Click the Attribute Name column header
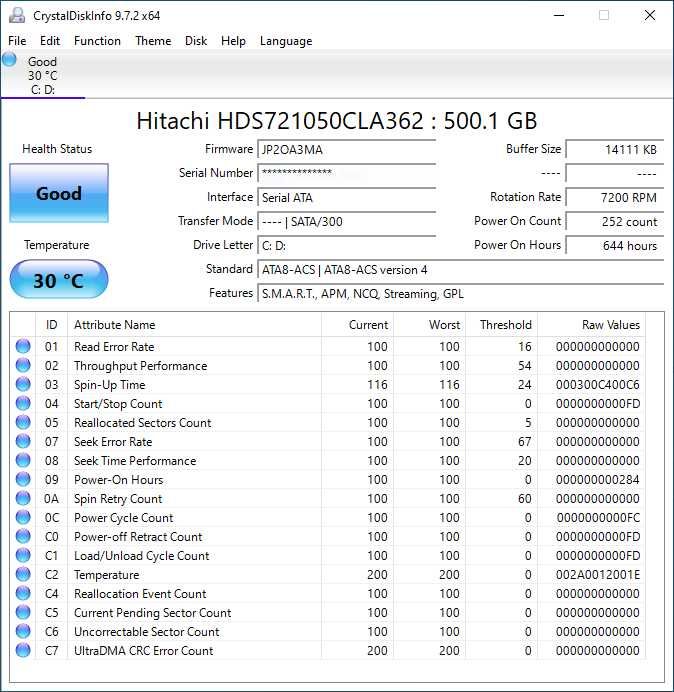The height and width of the screenshot is (692, 674). tap(195, 325)
